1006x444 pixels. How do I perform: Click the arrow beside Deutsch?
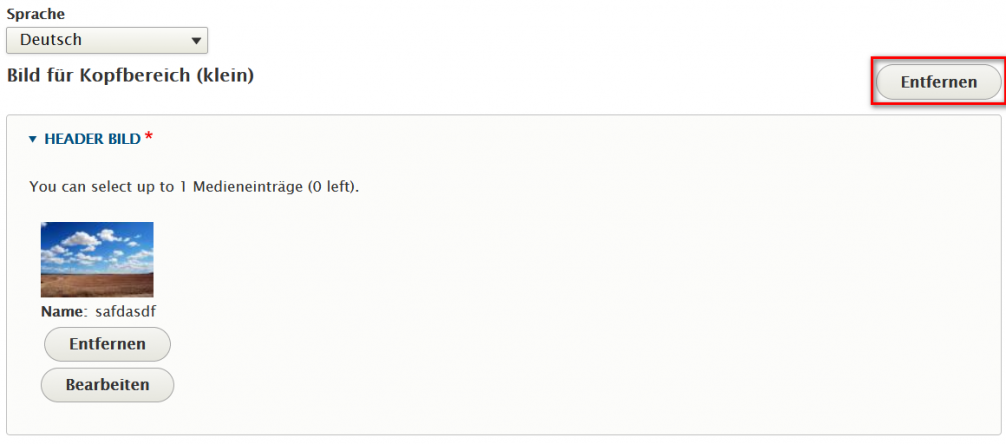click(196, 40)
